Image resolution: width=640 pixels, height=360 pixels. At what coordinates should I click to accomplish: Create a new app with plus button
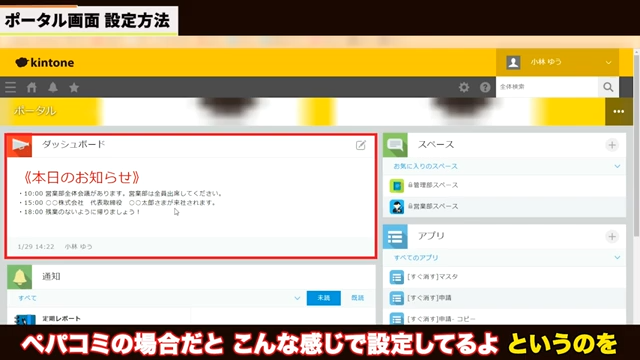[x=612, y=236]
